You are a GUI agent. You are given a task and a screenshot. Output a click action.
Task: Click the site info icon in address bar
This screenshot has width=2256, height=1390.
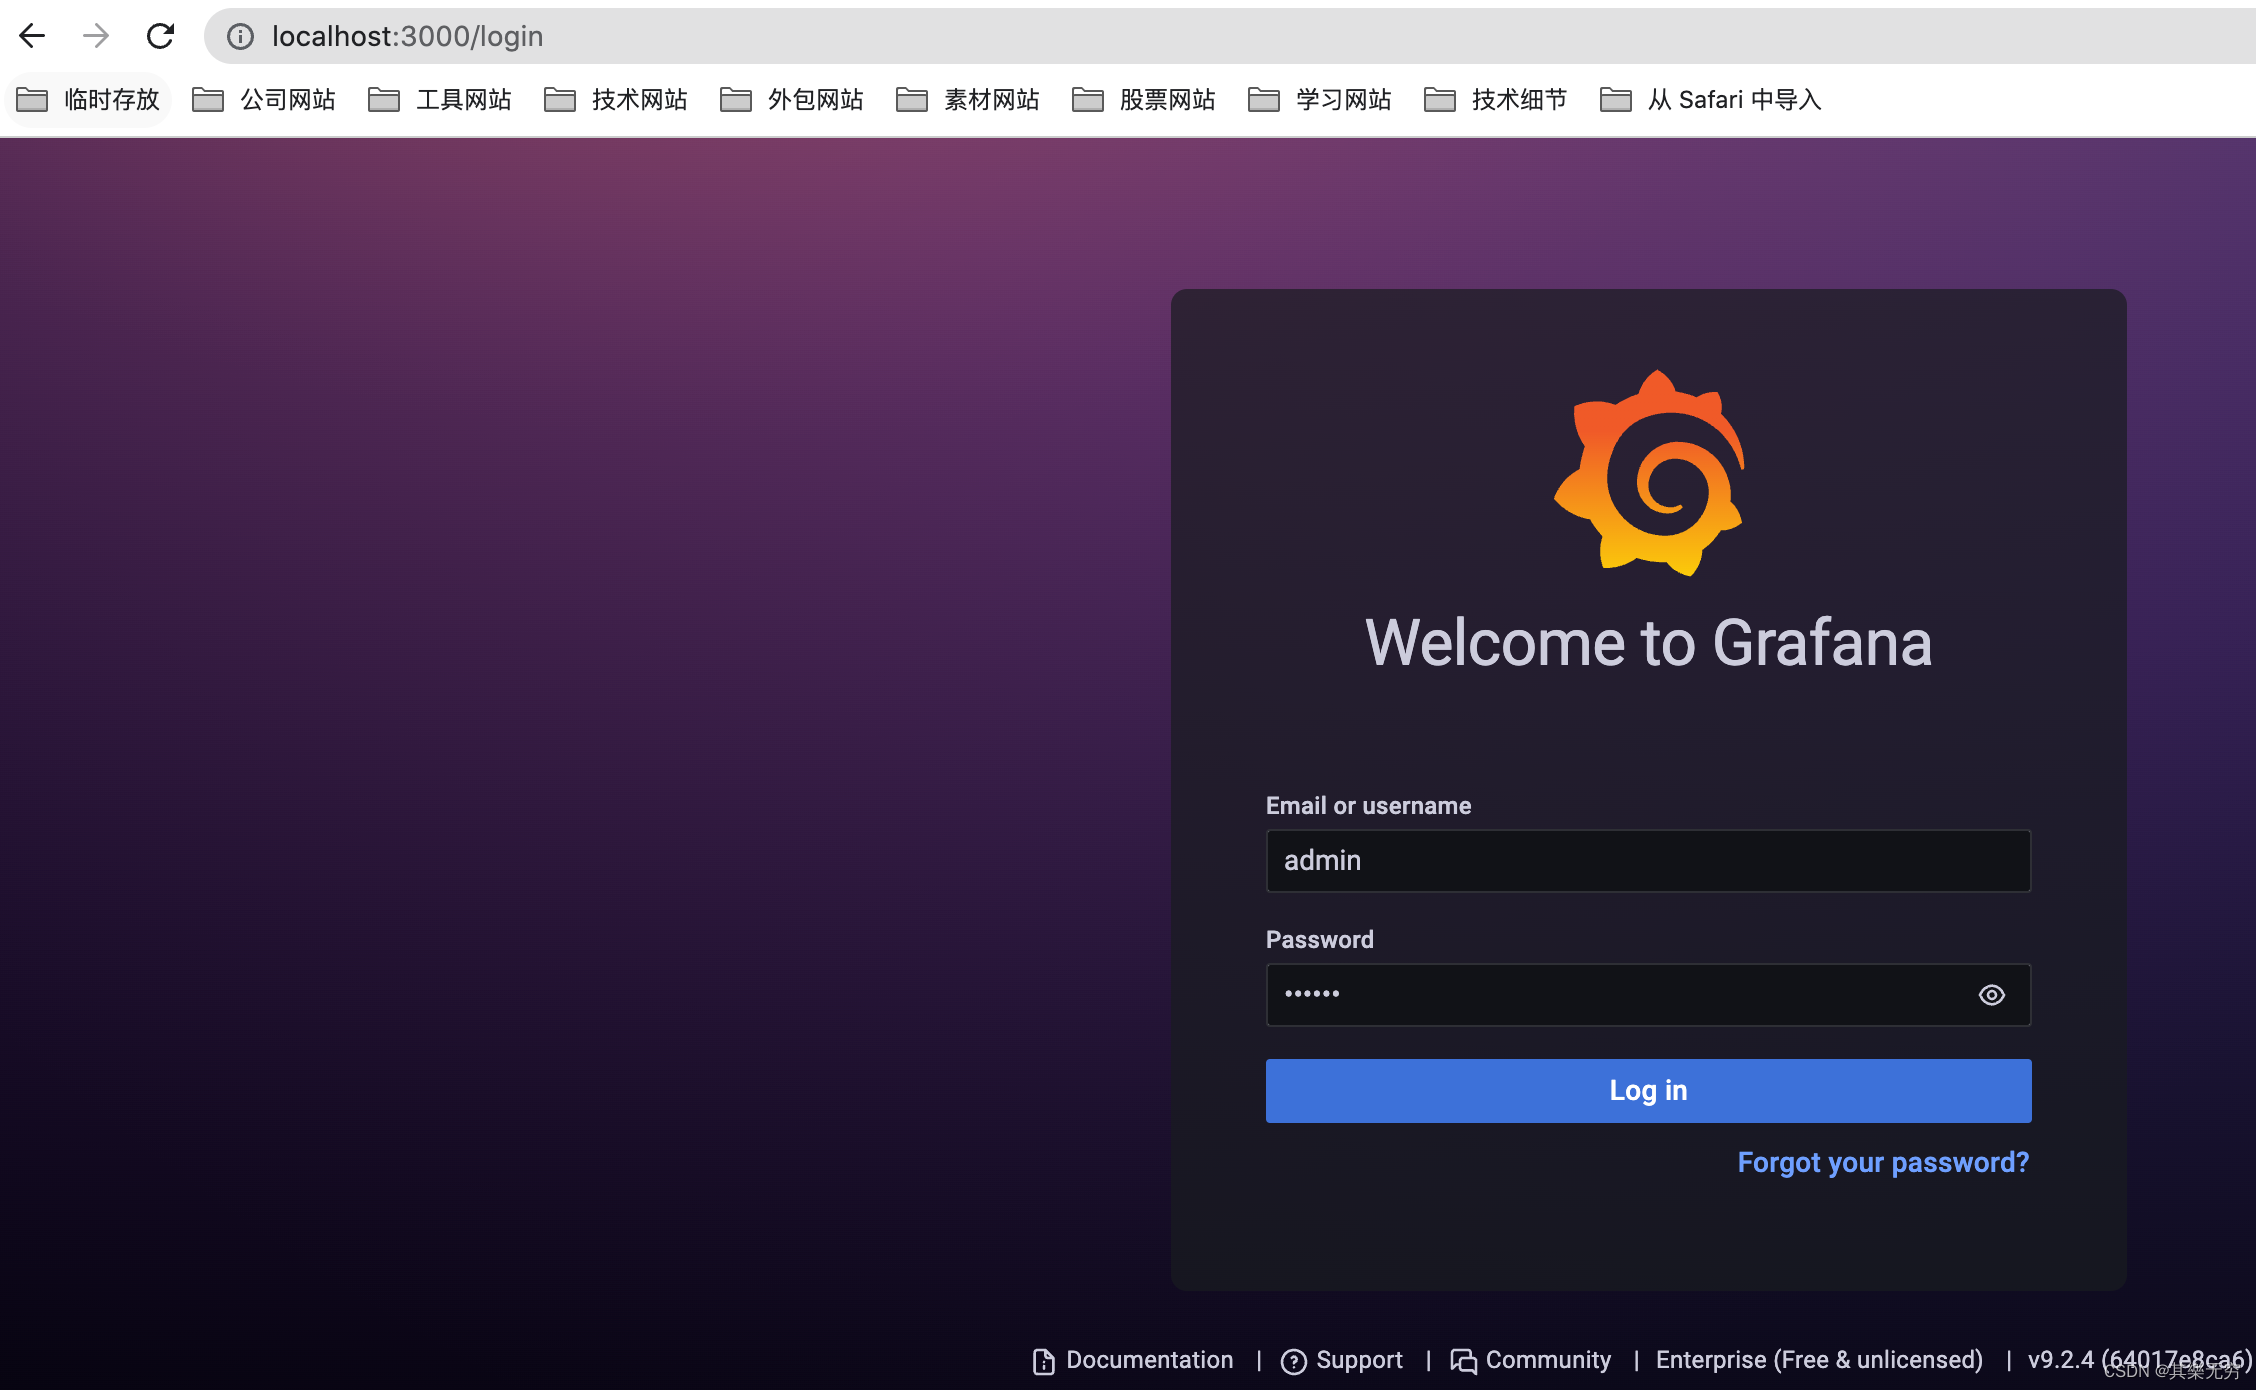click(x=240, y=37)
